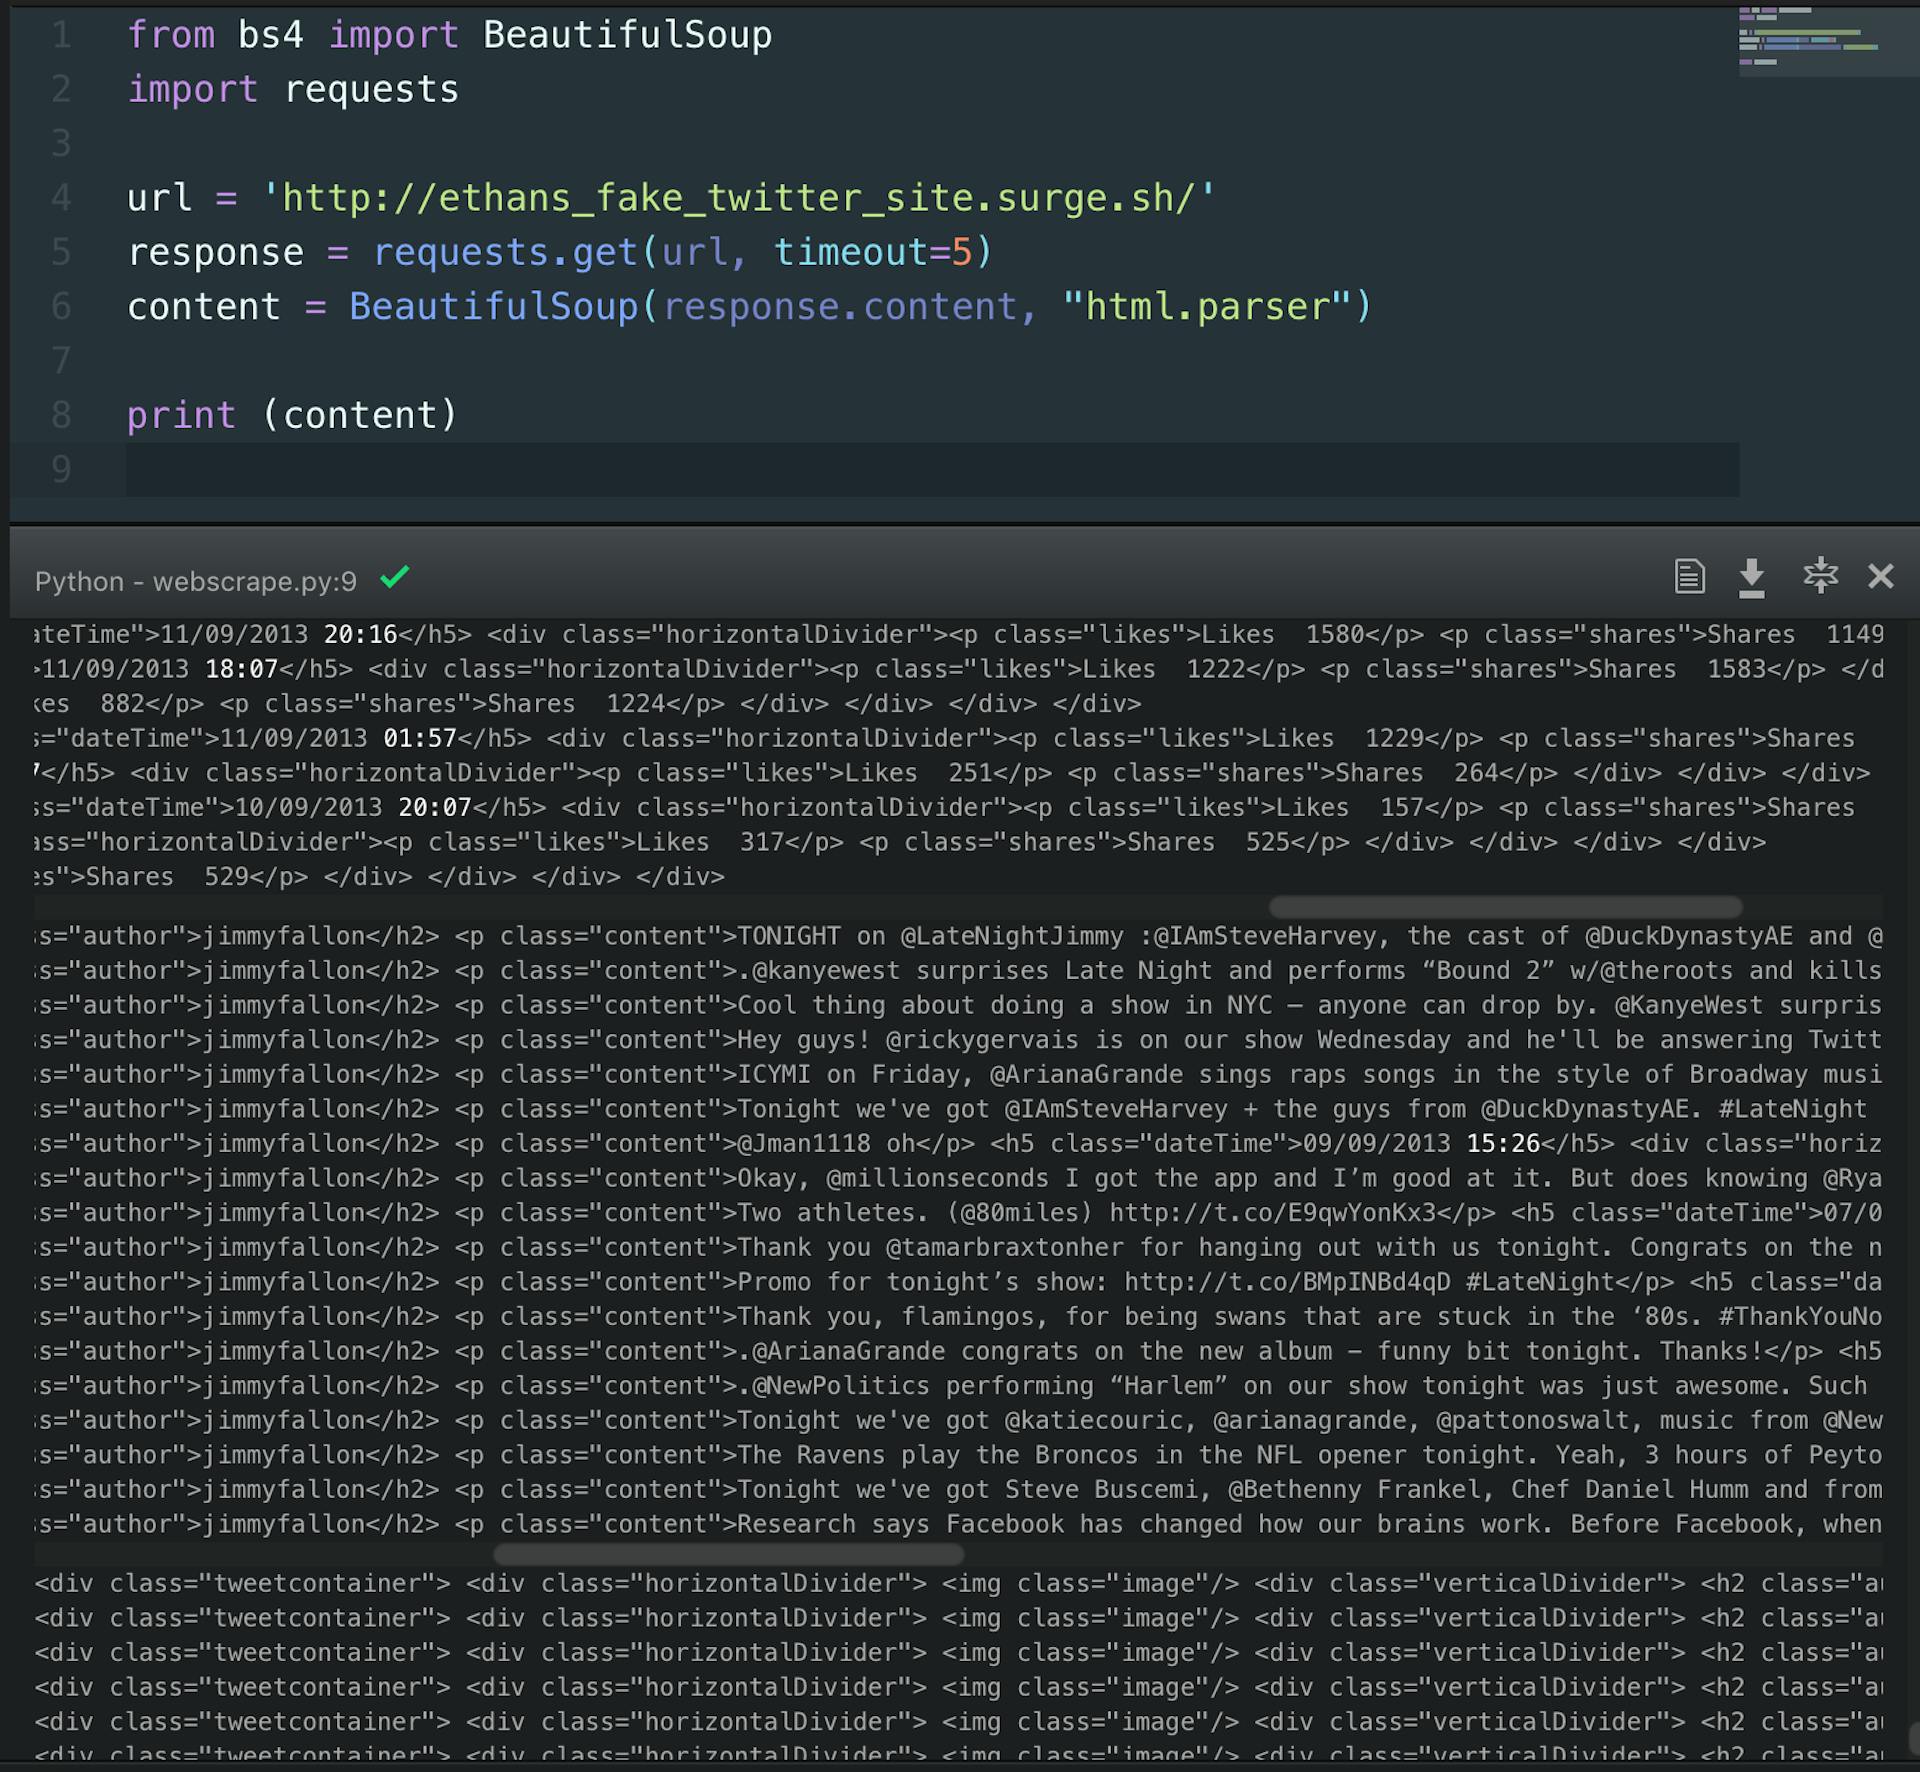
Task: Click line number 1 beside the import statement
Action: (62, 34)
